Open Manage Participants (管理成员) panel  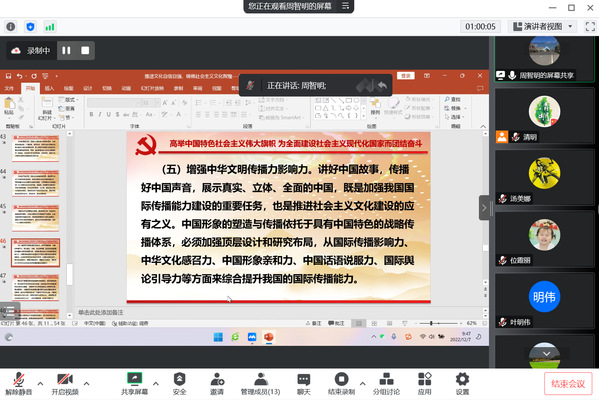(x=261, y=384)
